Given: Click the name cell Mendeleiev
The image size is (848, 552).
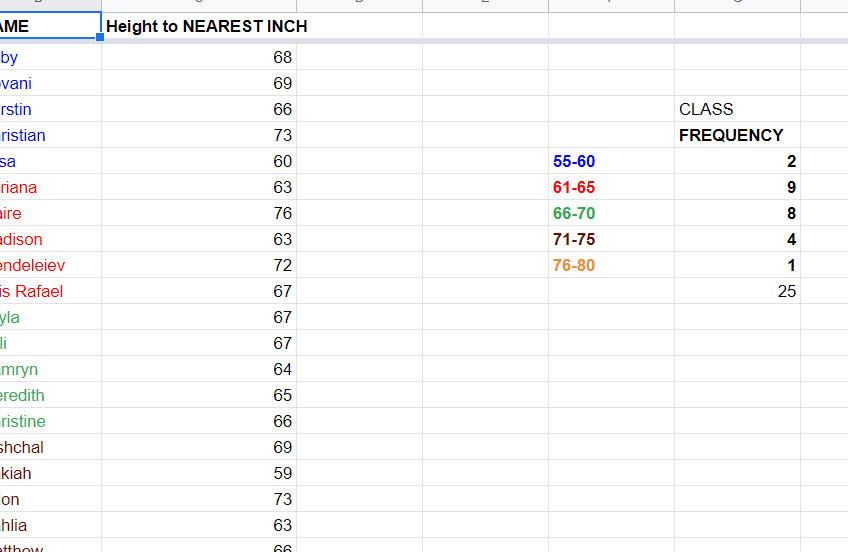Looking at the screenshot, I should pyautogui.click(x=50, y=265).
